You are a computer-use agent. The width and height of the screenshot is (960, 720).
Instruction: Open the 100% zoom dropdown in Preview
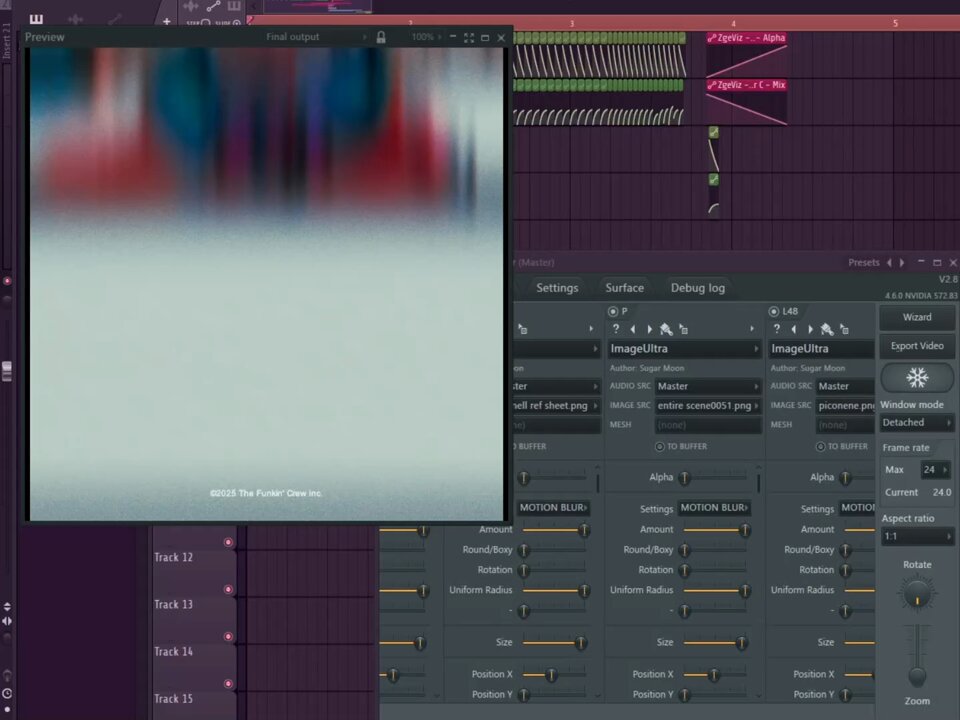[426, 37]
